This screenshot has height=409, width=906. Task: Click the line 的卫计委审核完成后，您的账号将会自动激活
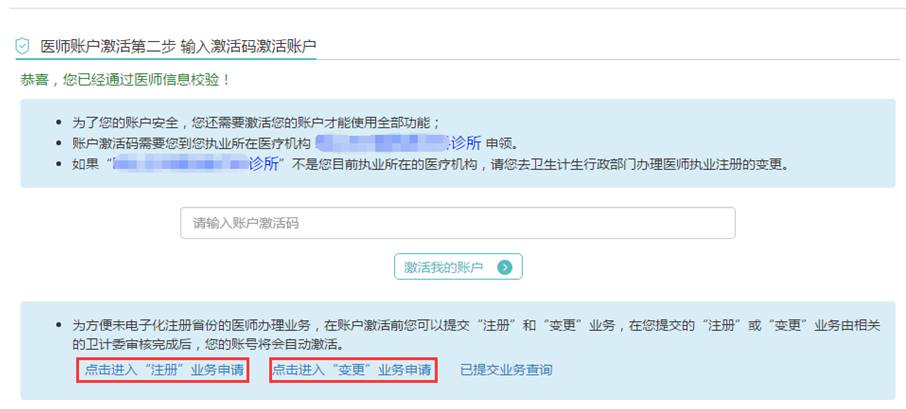pyautogui.click(x=208, y=345)
